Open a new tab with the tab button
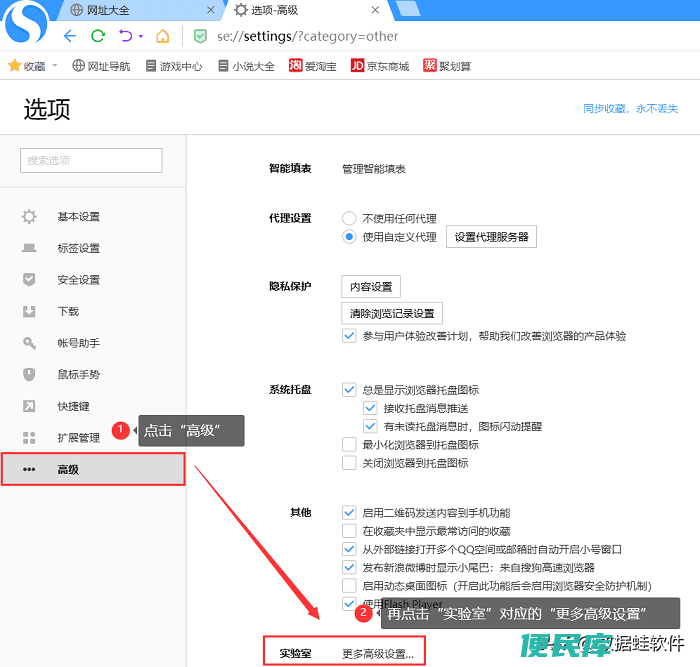This screenshot has height=667, width=700. point(408,9)
